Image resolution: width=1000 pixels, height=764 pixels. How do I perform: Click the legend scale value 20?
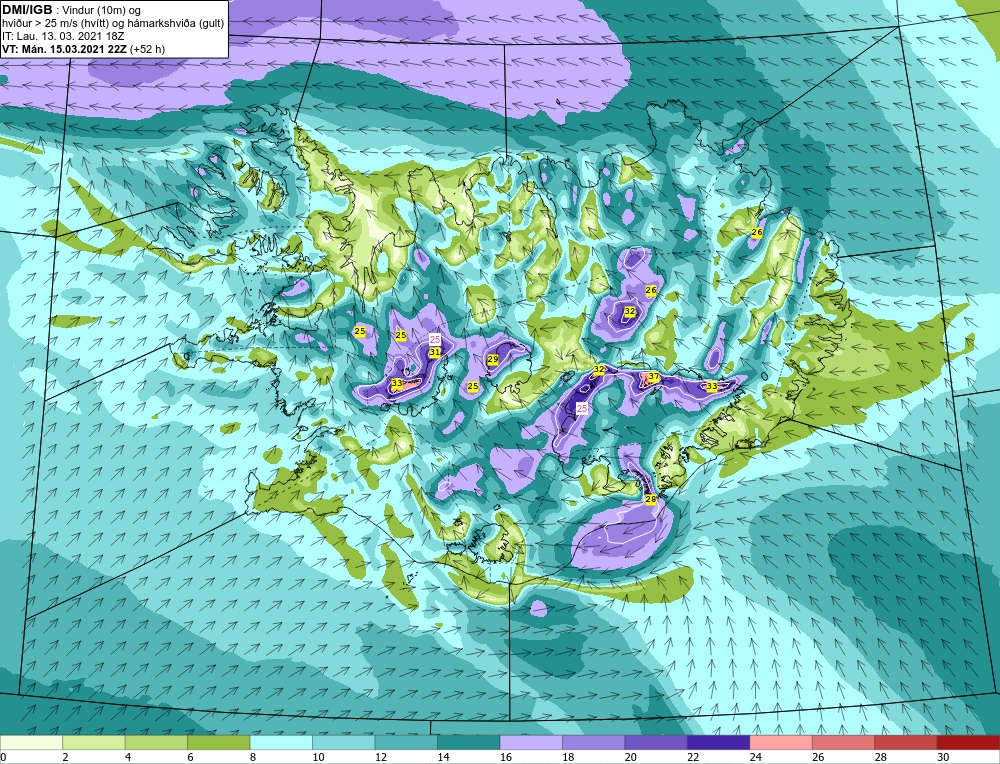[631, 757]
